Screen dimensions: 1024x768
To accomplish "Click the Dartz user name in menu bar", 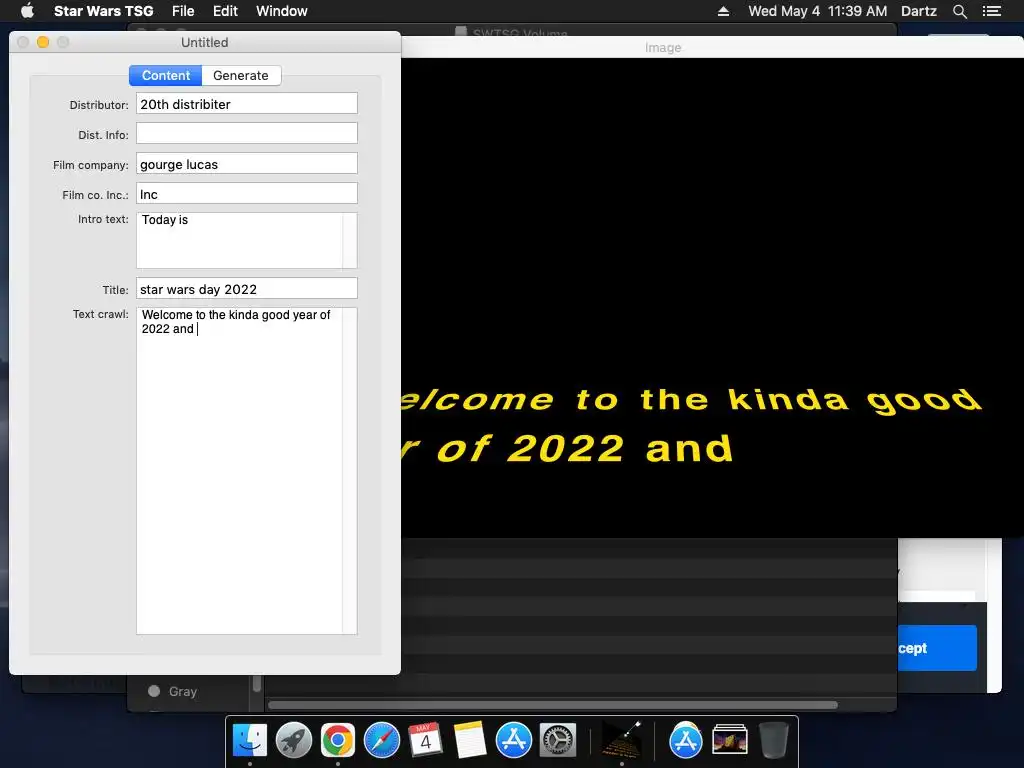I will [918, 11].
